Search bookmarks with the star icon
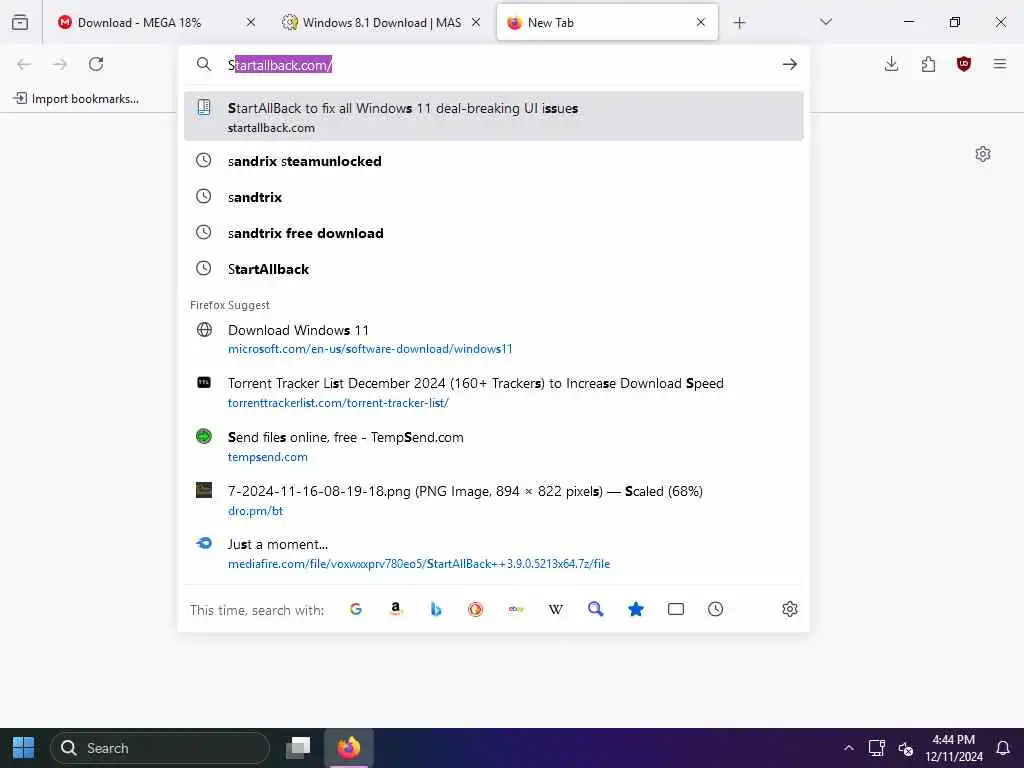 pos(635,609)
